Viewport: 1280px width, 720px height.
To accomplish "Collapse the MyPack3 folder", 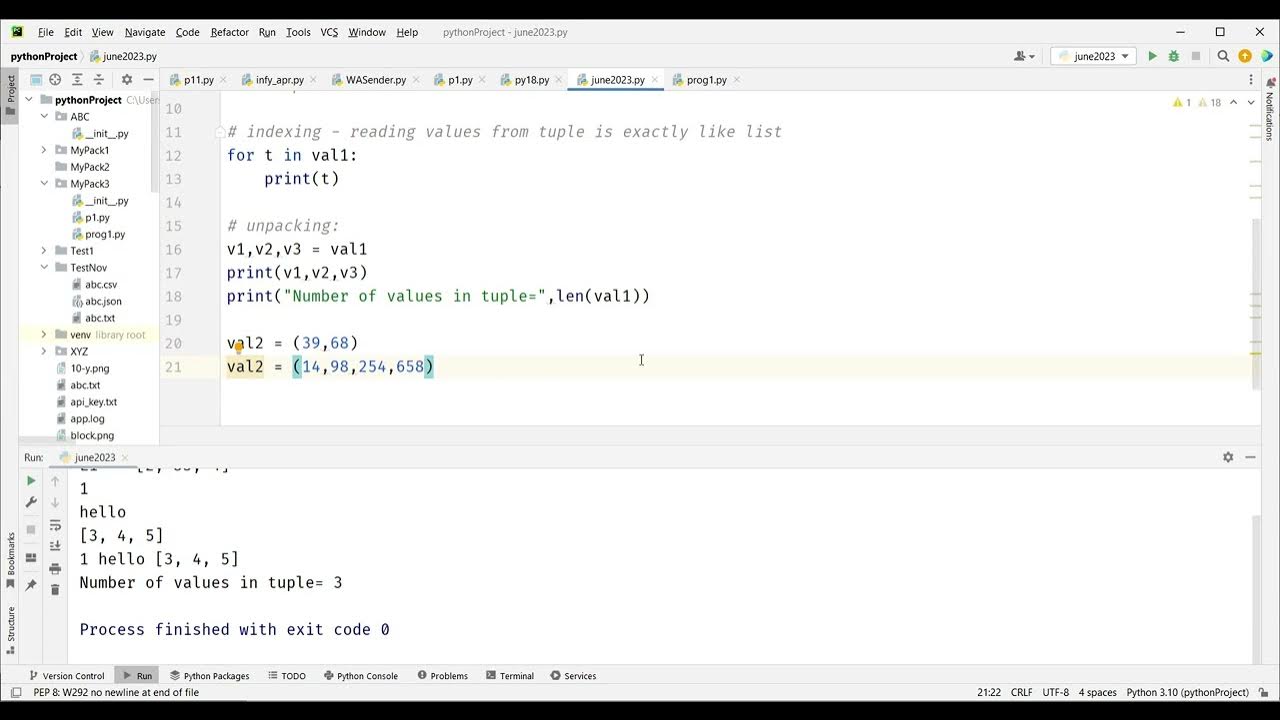I will pyautogui.click(x=44, y=184).
